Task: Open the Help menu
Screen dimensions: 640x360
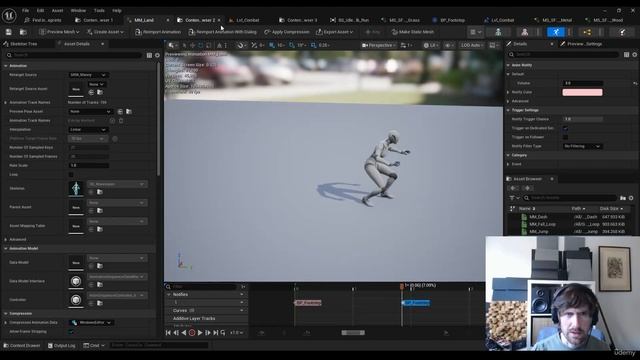Action: point(117,11)
